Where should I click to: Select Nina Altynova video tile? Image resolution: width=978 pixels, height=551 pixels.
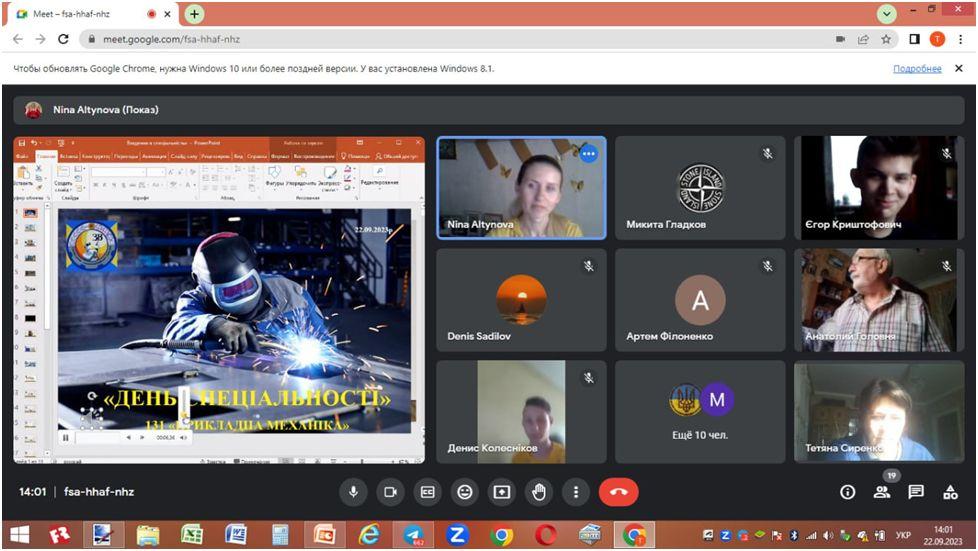tap(521, 188)
